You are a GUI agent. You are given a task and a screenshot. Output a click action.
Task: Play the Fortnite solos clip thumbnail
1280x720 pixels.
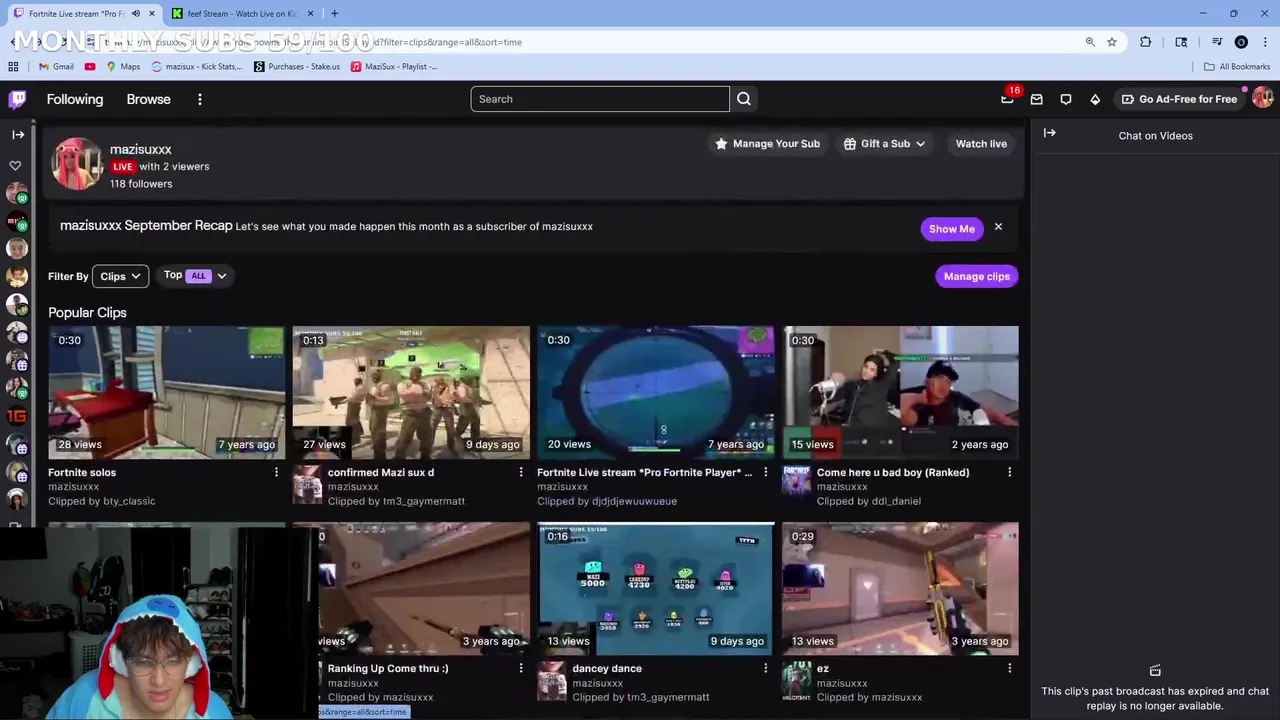[x=166, y=392]
